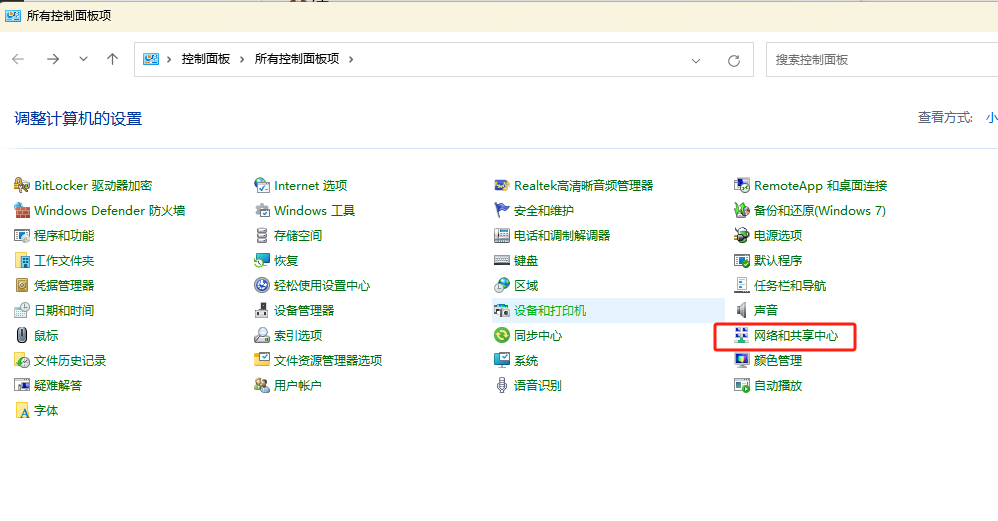This screenshot has width=998, height=521.
Task: Open the 设备管理器 link
Action: (x=304, y=311)
